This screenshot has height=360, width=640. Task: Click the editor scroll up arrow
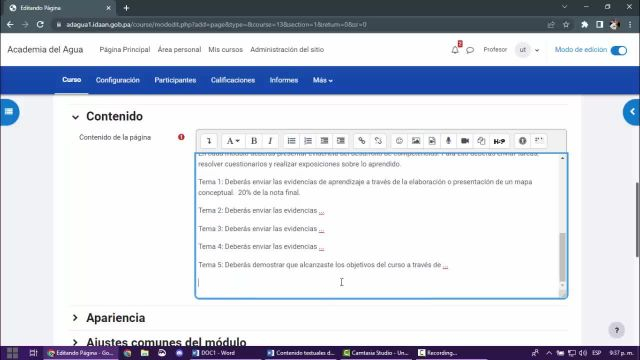(x=562, y=158)
